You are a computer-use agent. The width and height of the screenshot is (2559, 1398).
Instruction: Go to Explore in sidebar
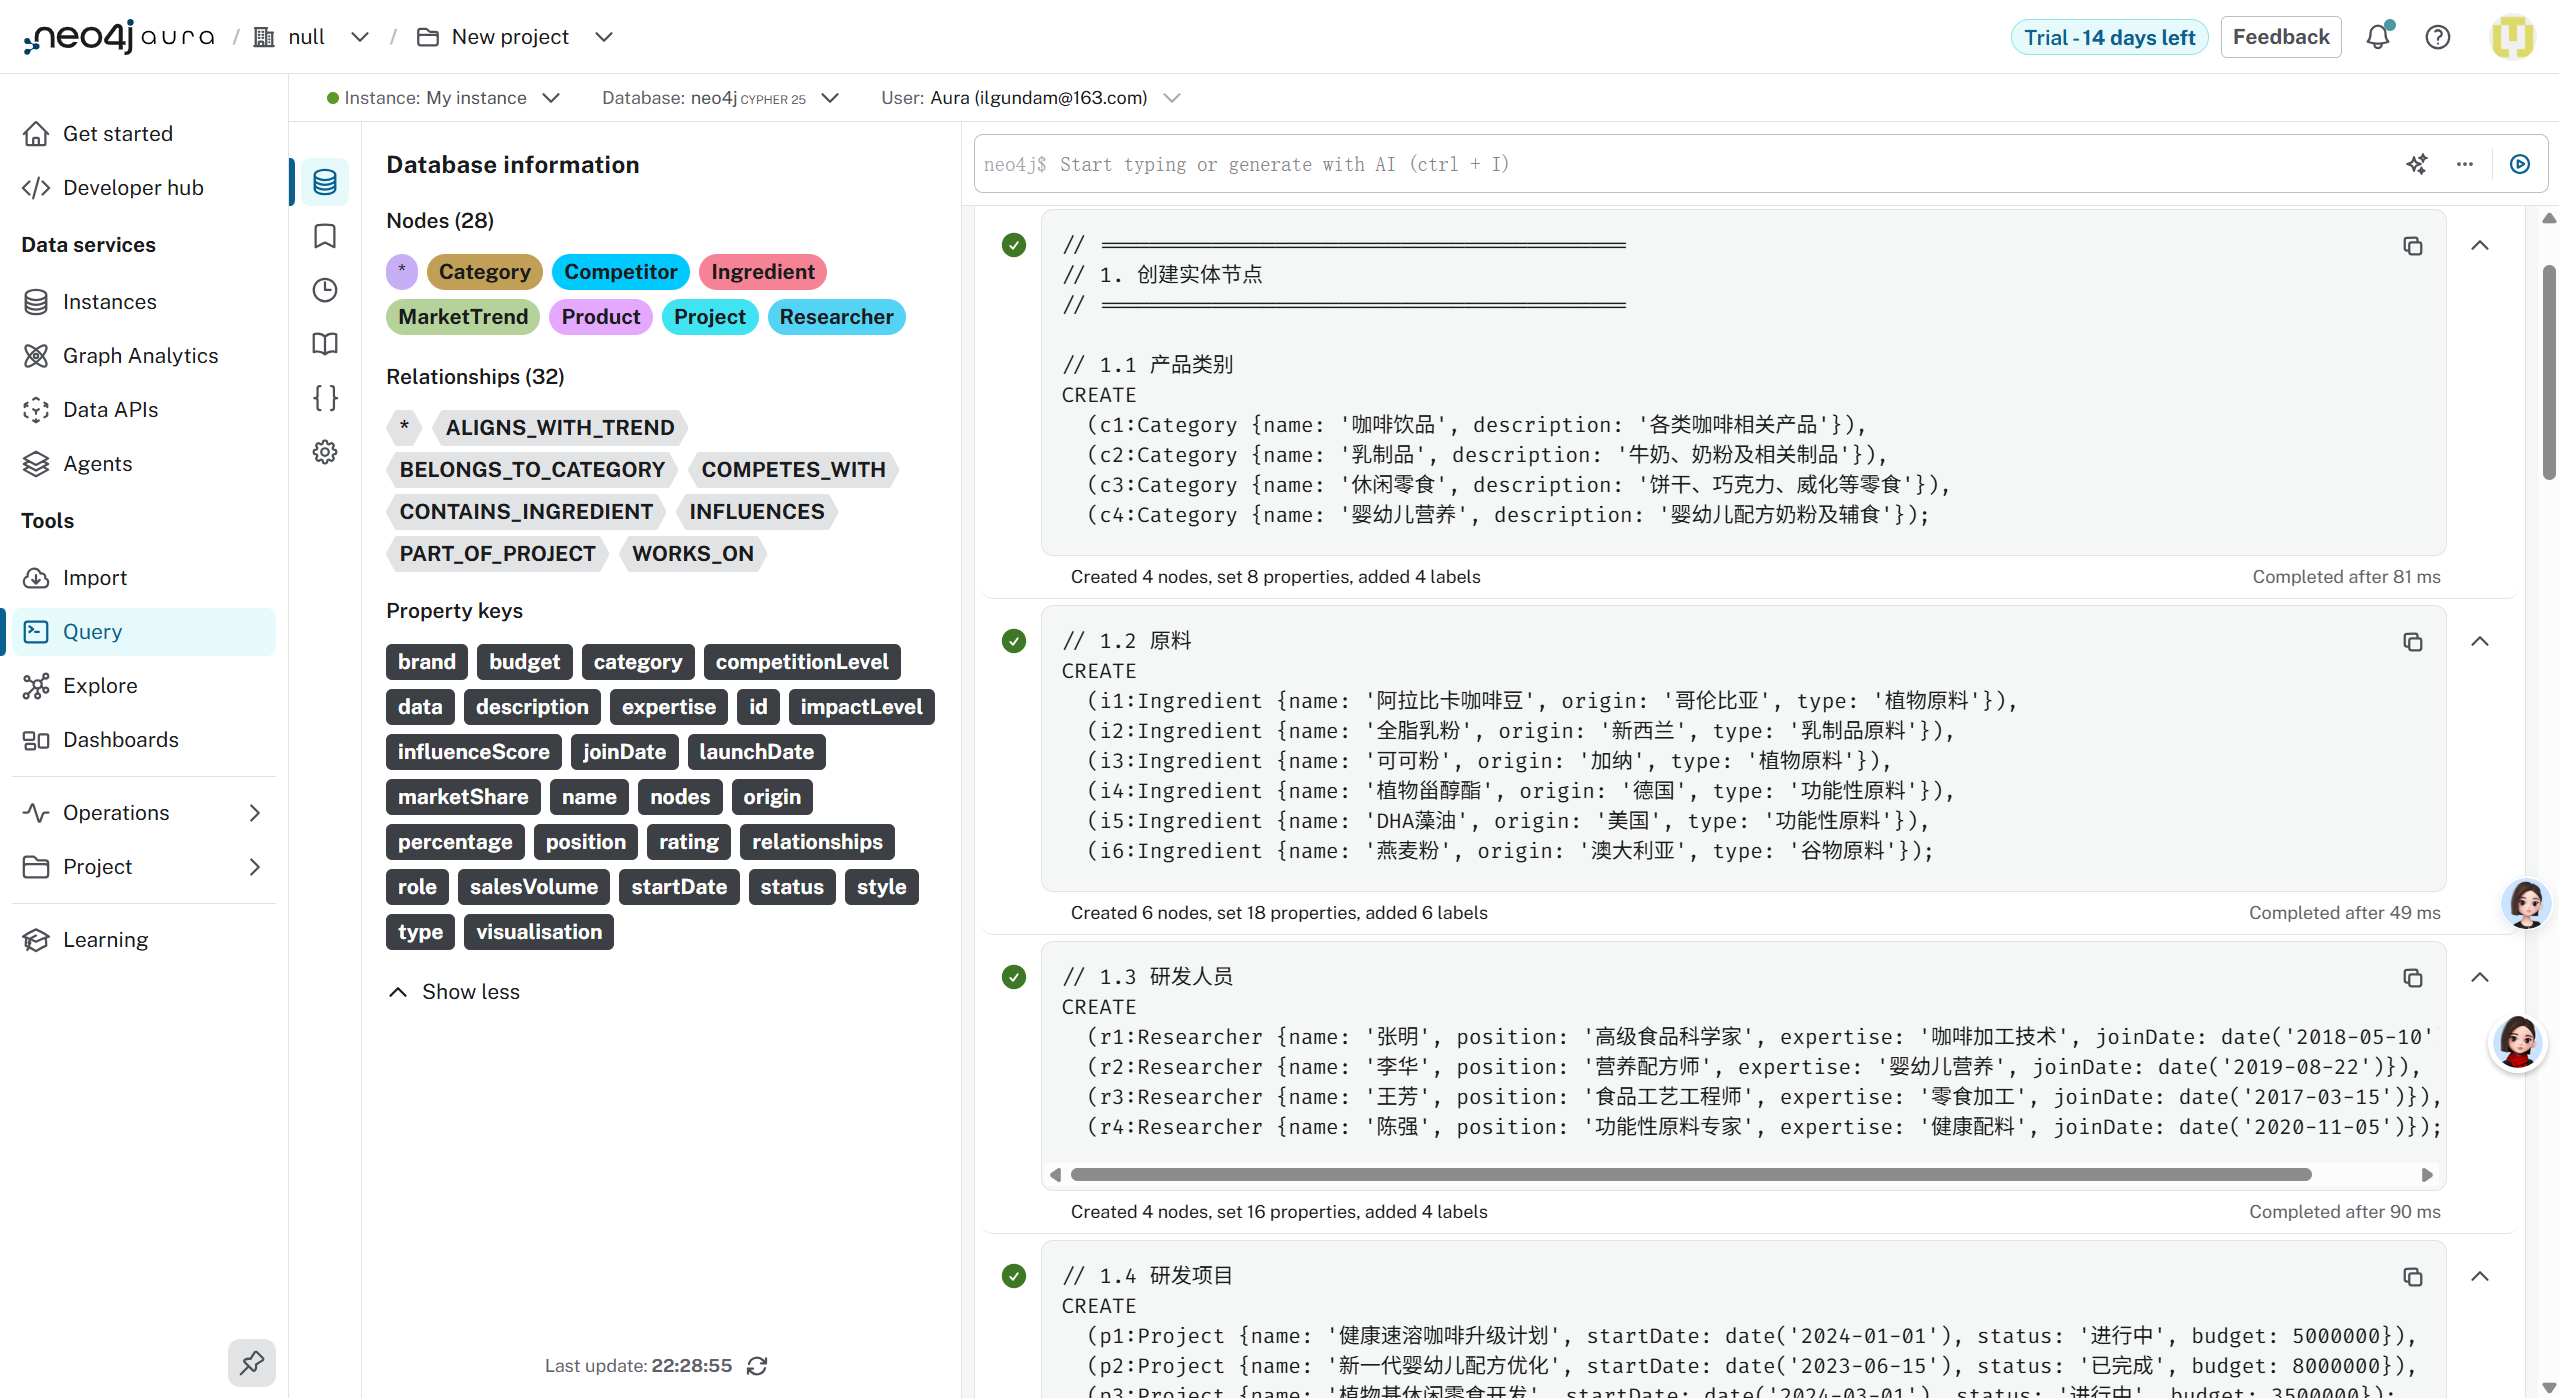click(x=100, y=686)
